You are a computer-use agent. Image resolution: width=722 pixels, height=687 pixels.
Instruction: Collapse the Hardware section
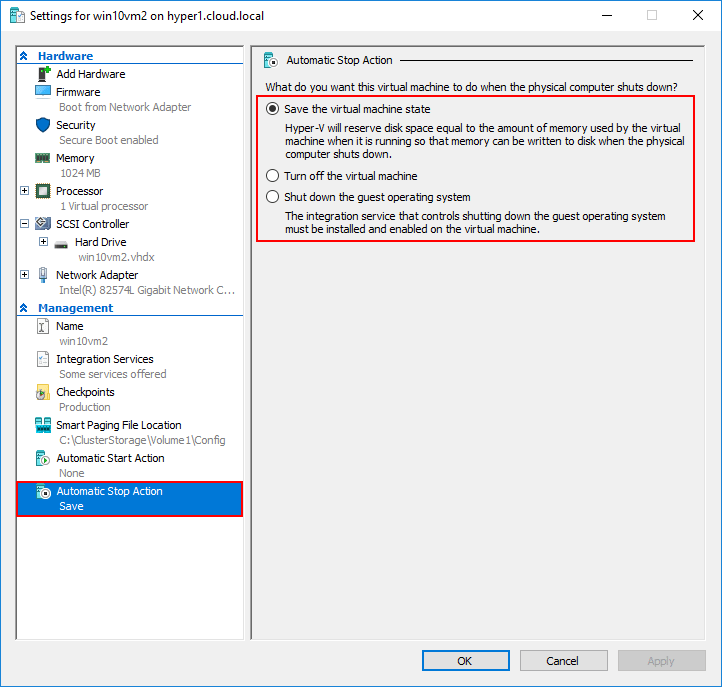pyautogui.click(x=24, y=56)
